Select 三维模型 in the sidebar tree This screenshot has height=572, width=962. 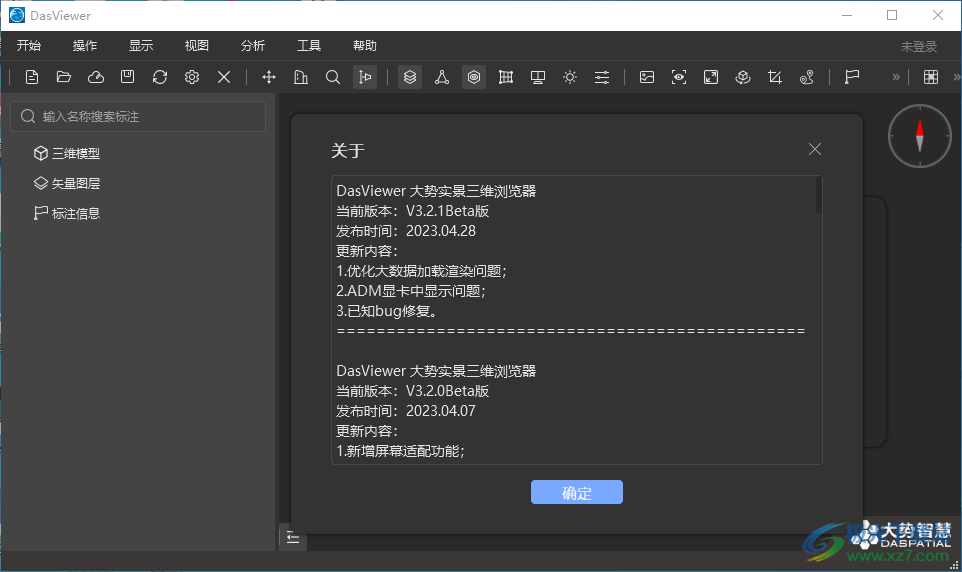(x=67, y=153)
